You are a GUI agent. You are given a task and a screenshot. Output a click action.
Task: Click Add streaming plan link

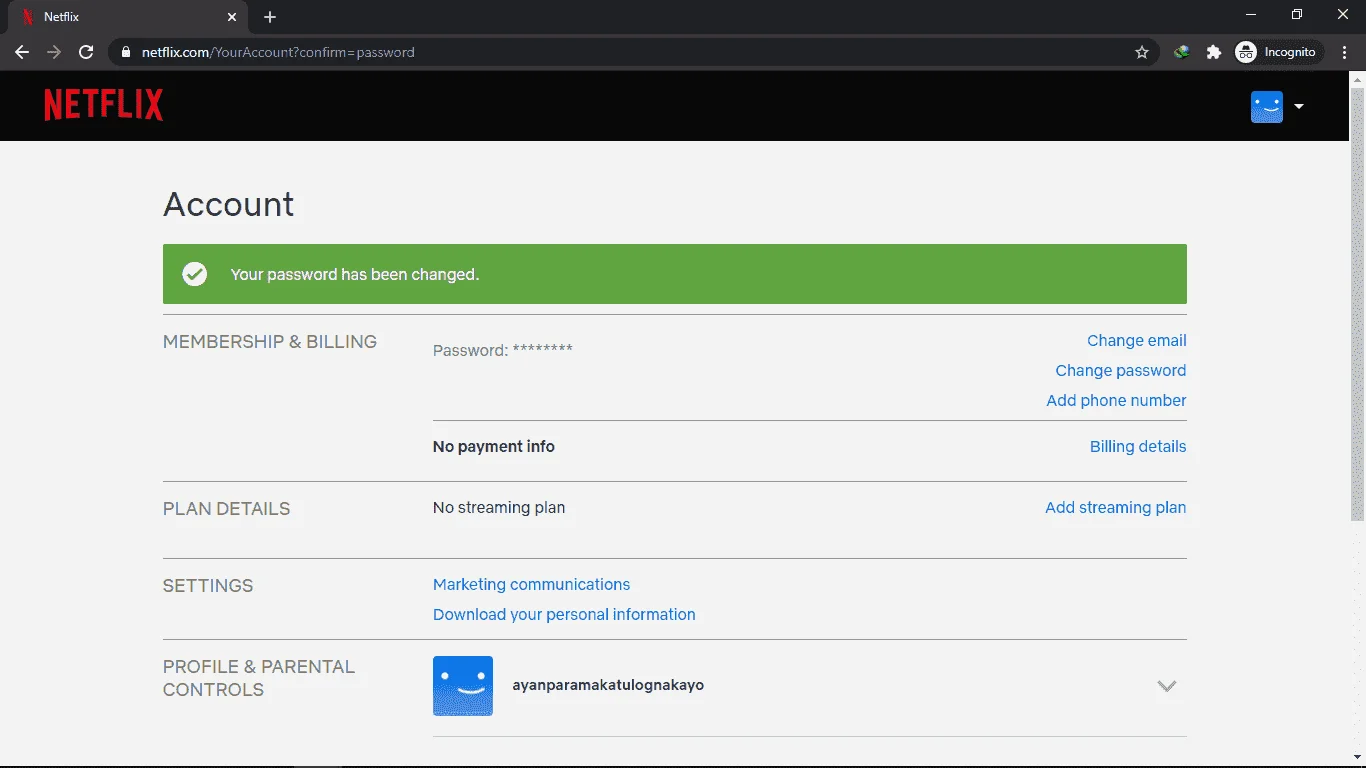pos(1116,507)
